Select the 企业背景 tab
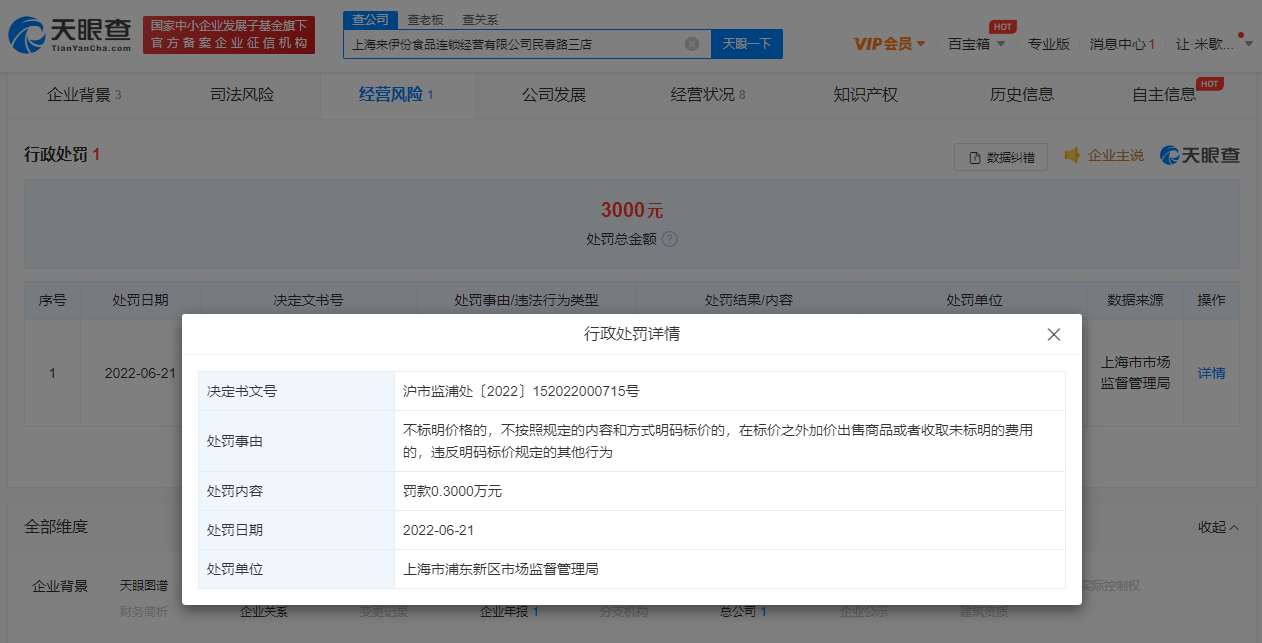Image resolution: width=1262 pixels, height=643 pixels. [x=84, y=95]
